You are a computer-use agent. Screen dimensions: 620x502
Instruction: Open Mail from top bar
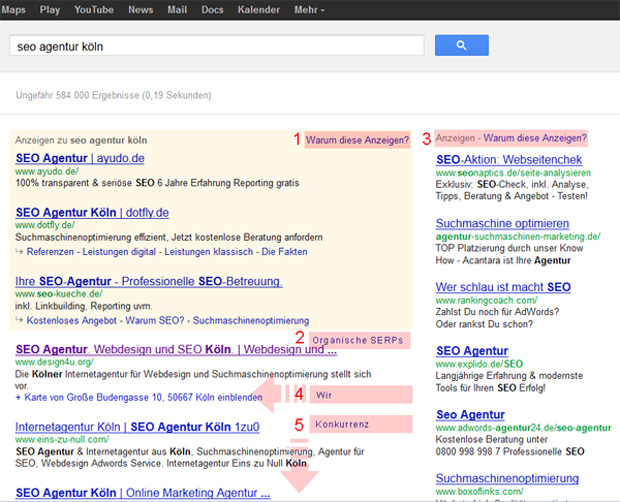point(177,9)
